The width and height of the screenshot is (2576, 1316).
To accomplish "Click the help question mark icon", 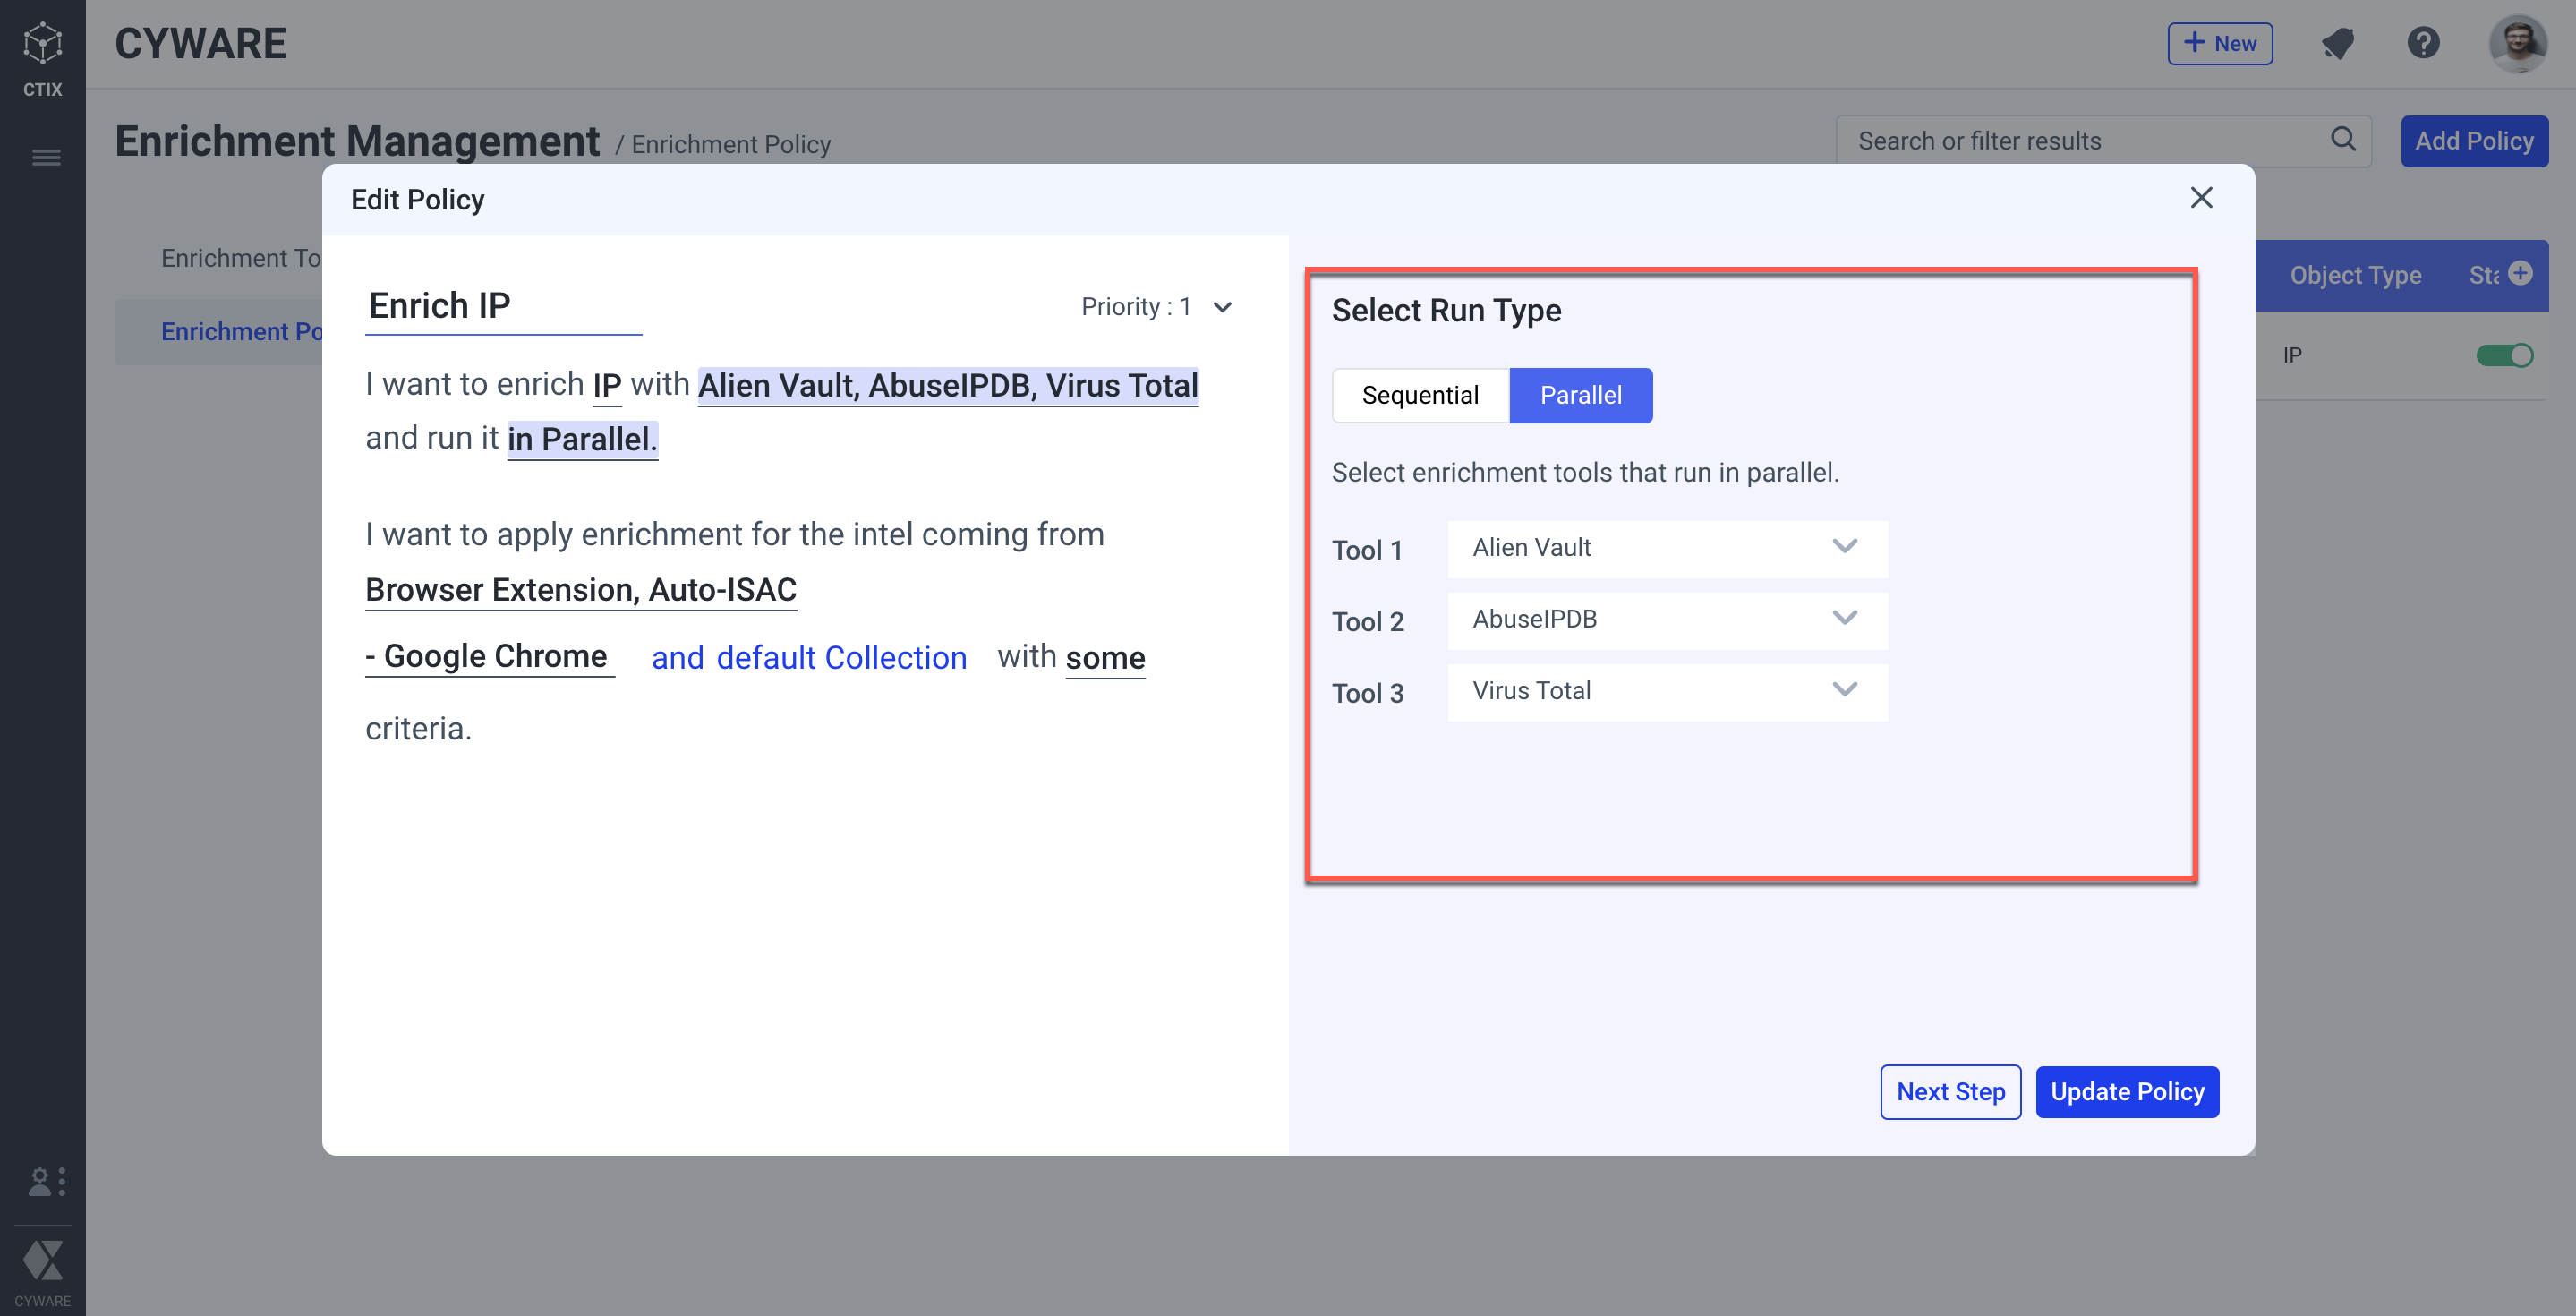I will [2423, 43].
